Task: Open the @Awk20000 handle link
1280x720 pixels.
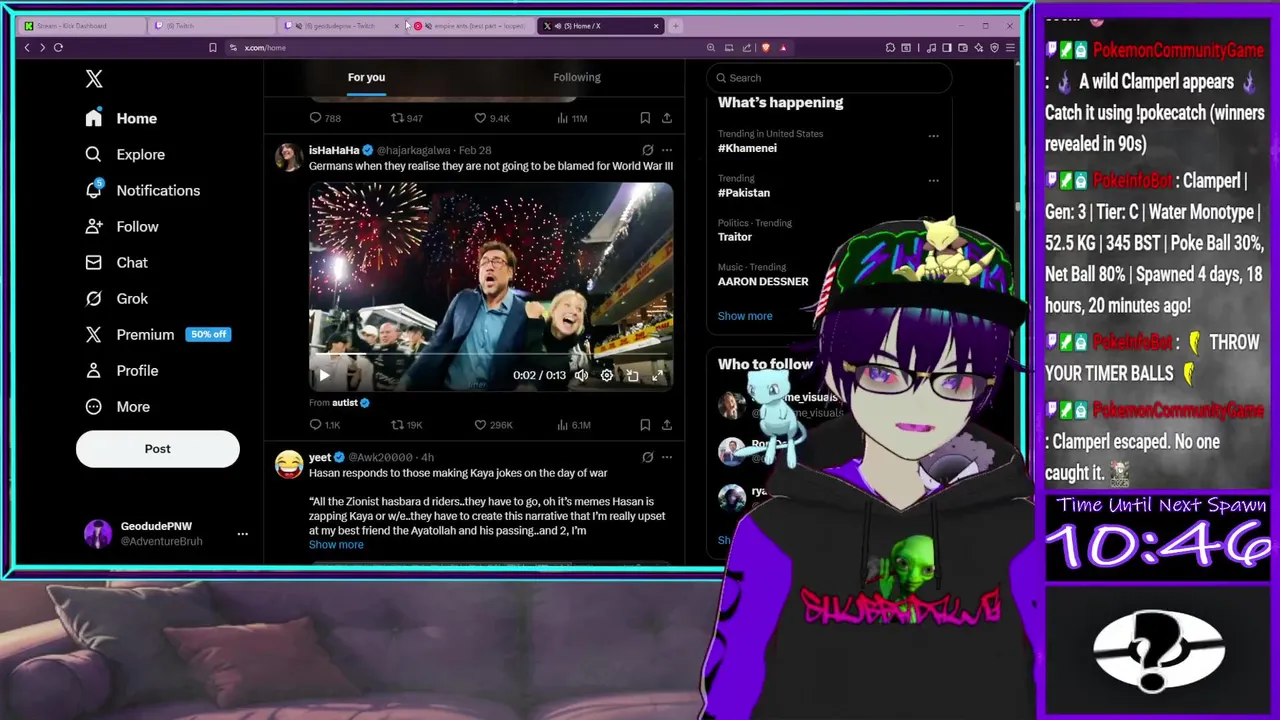Action: [380, 457]
